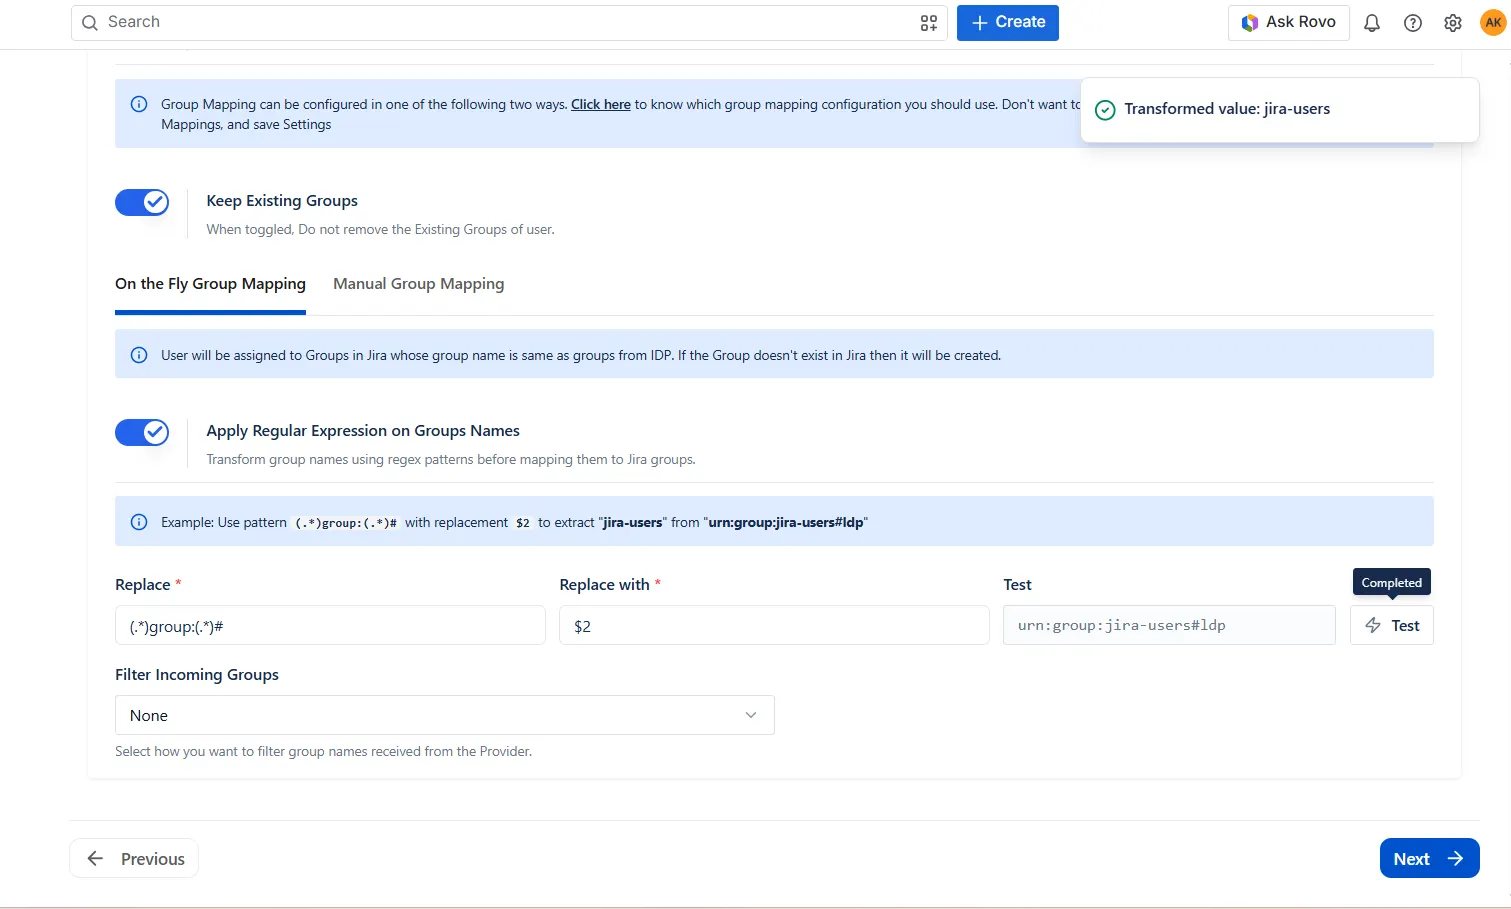This screenshot has width=1511, height=909.
Task: Switch to Manual Group Mapping tab
Action: pyautogui.click(x=418, y=284)
